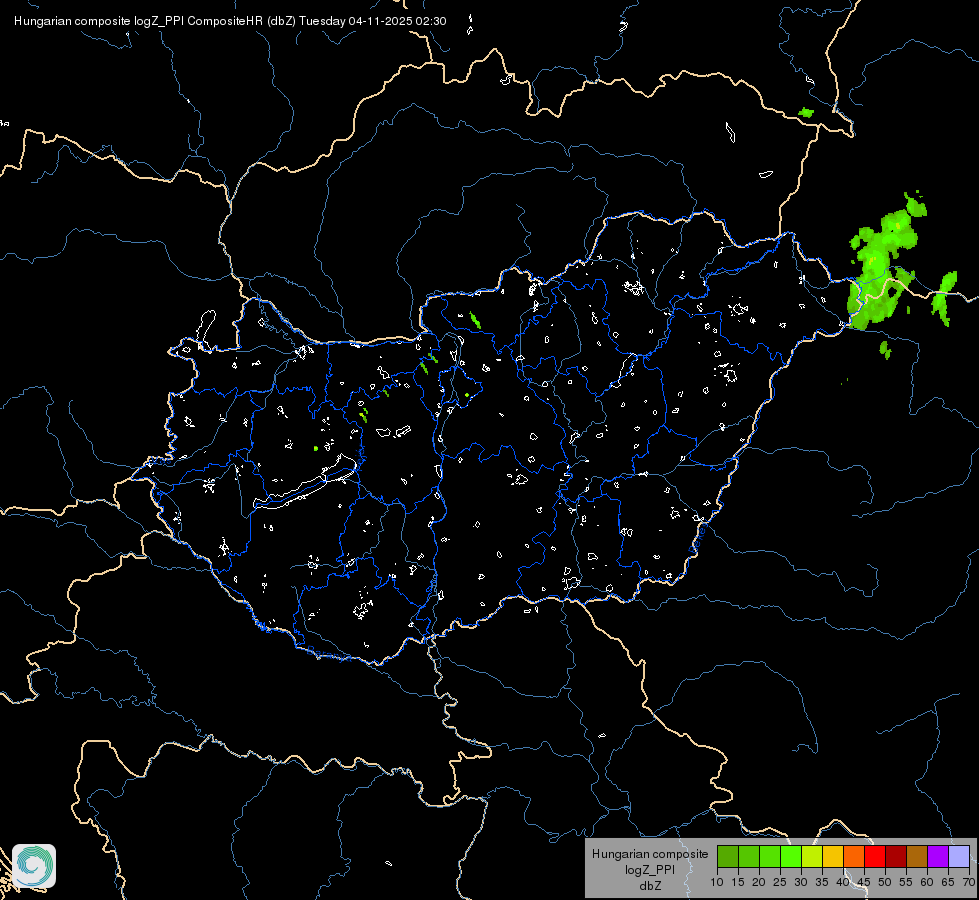Click the map title 'Hungarian composite logZ_PPI CompositeHR'

[139, 21]
